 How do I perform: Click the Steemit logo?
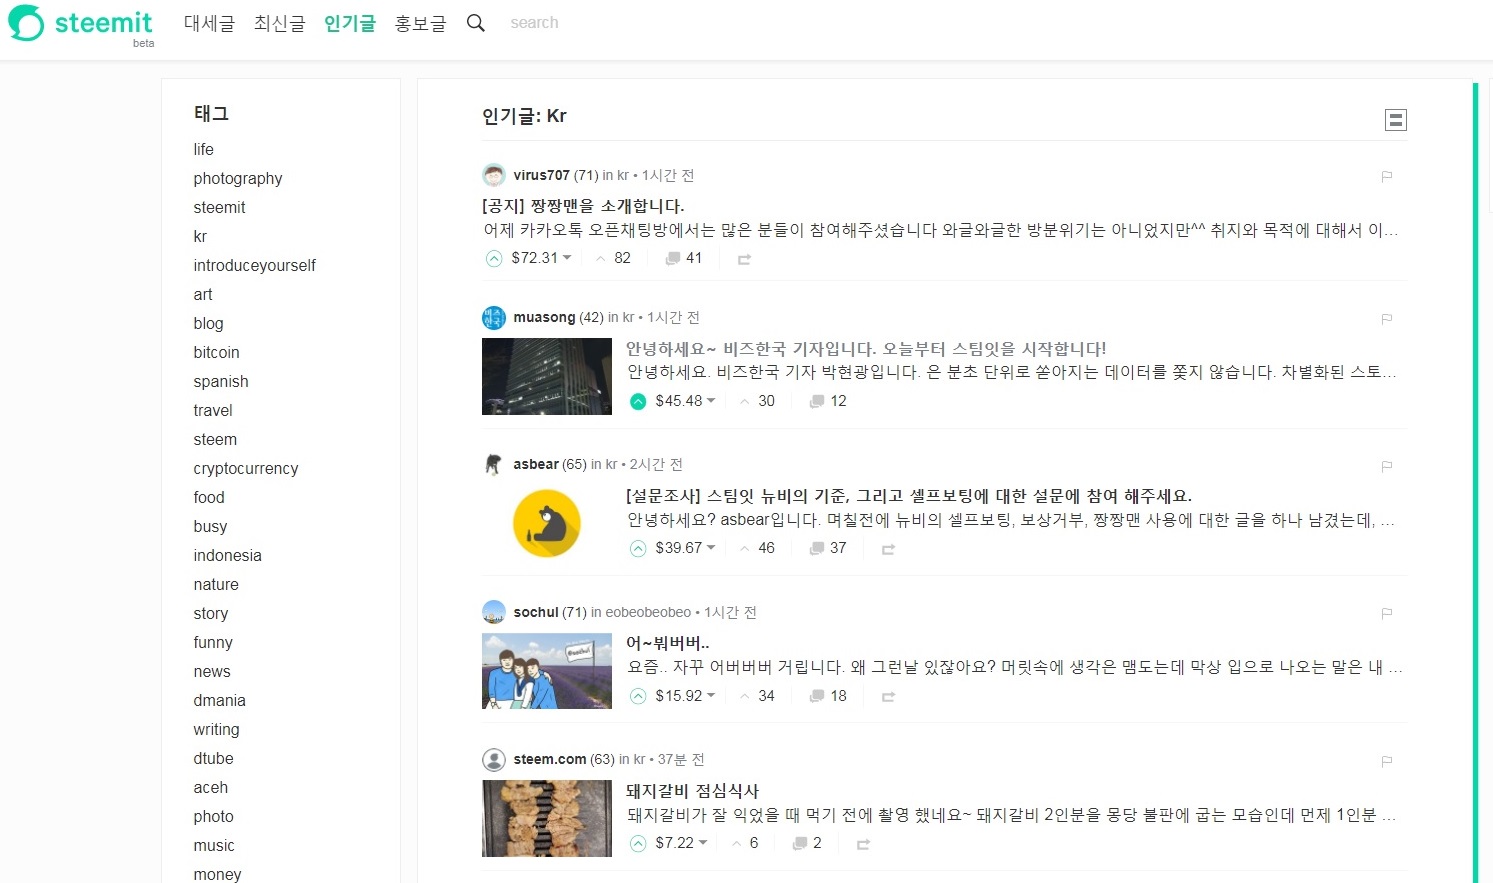pos(80,25)
